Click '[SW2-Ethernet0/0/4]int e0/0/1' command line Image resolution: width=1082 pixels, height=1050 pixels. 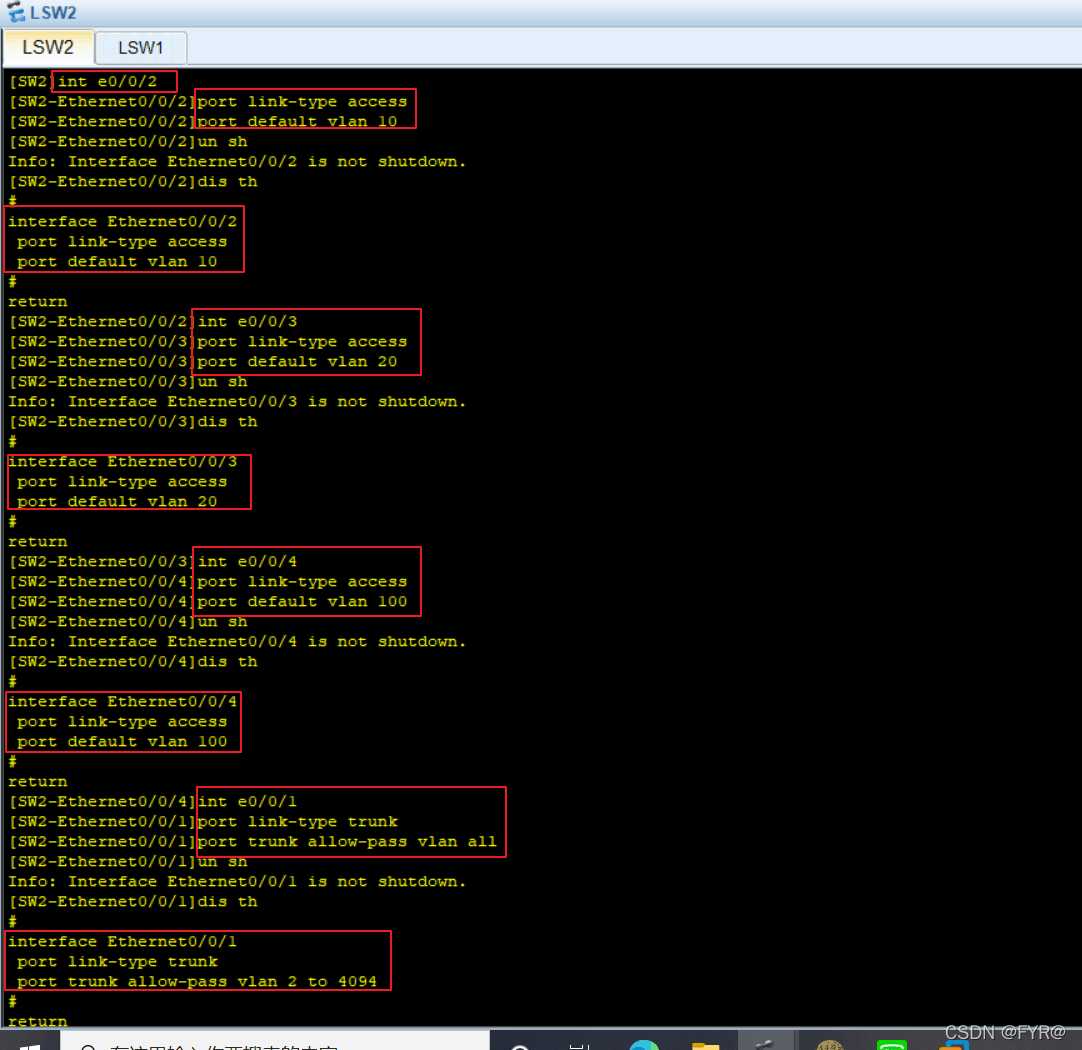pyautogui.click(x=153, y=802)
